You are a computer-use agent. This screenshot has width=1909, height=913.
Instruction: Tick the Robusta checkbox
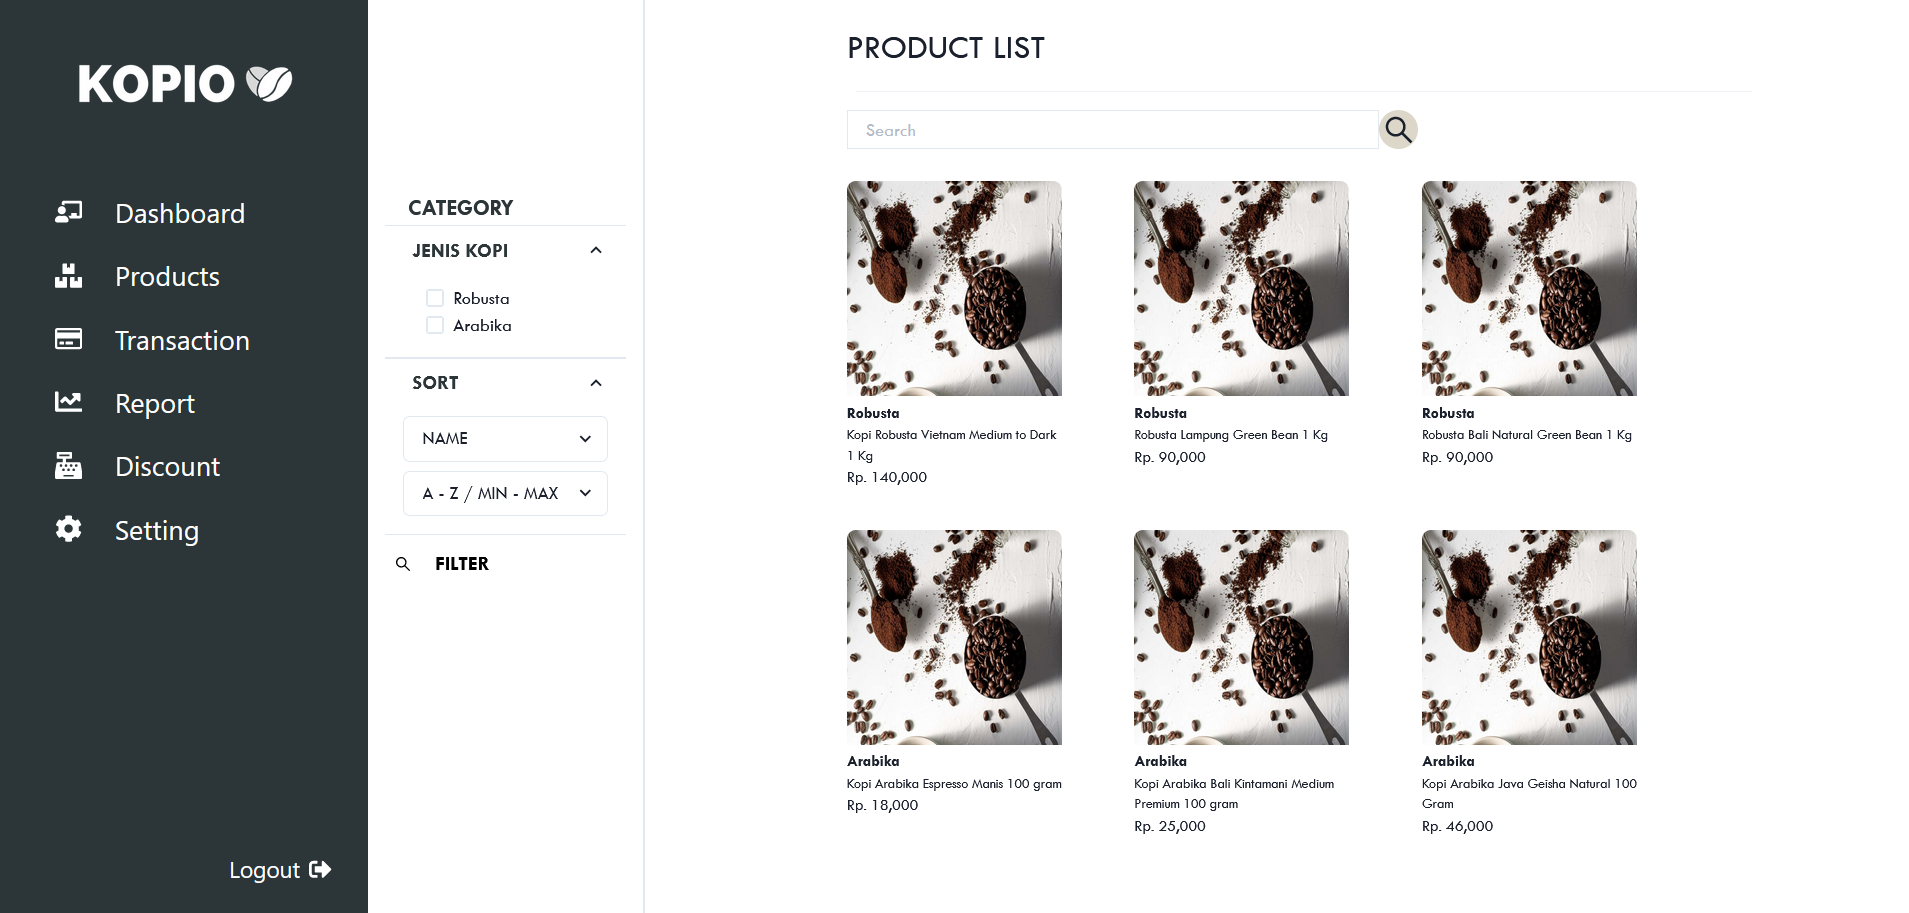(435, 298)
